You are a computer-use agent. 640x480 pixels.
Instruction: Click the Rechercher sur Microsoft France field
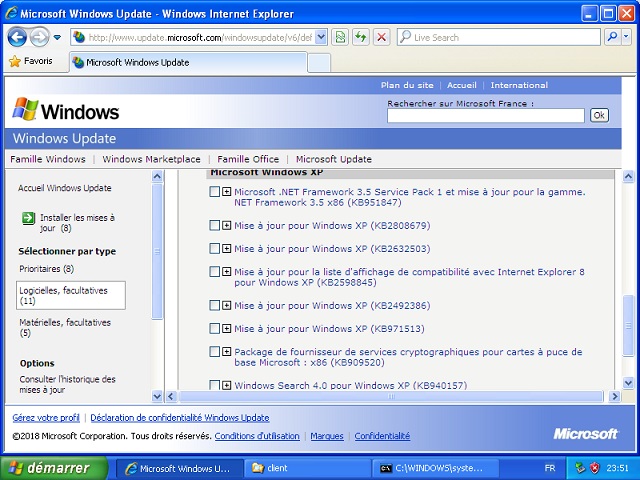pos(485,115)
